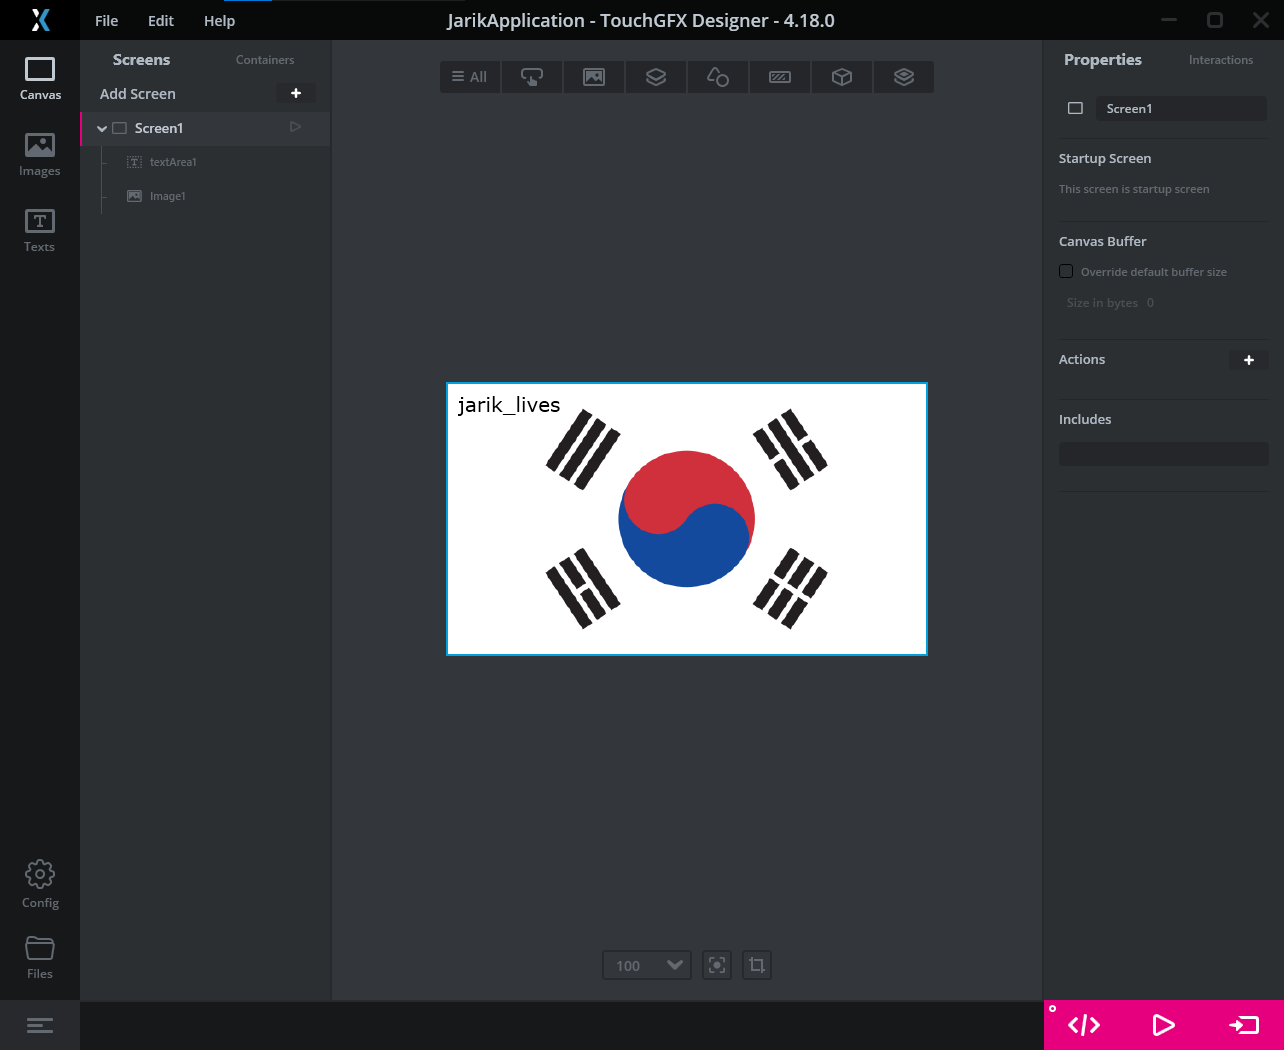Fit canvas to screen icon
The height and width of the screenshot is (1050, 1284).
(717, 965)
